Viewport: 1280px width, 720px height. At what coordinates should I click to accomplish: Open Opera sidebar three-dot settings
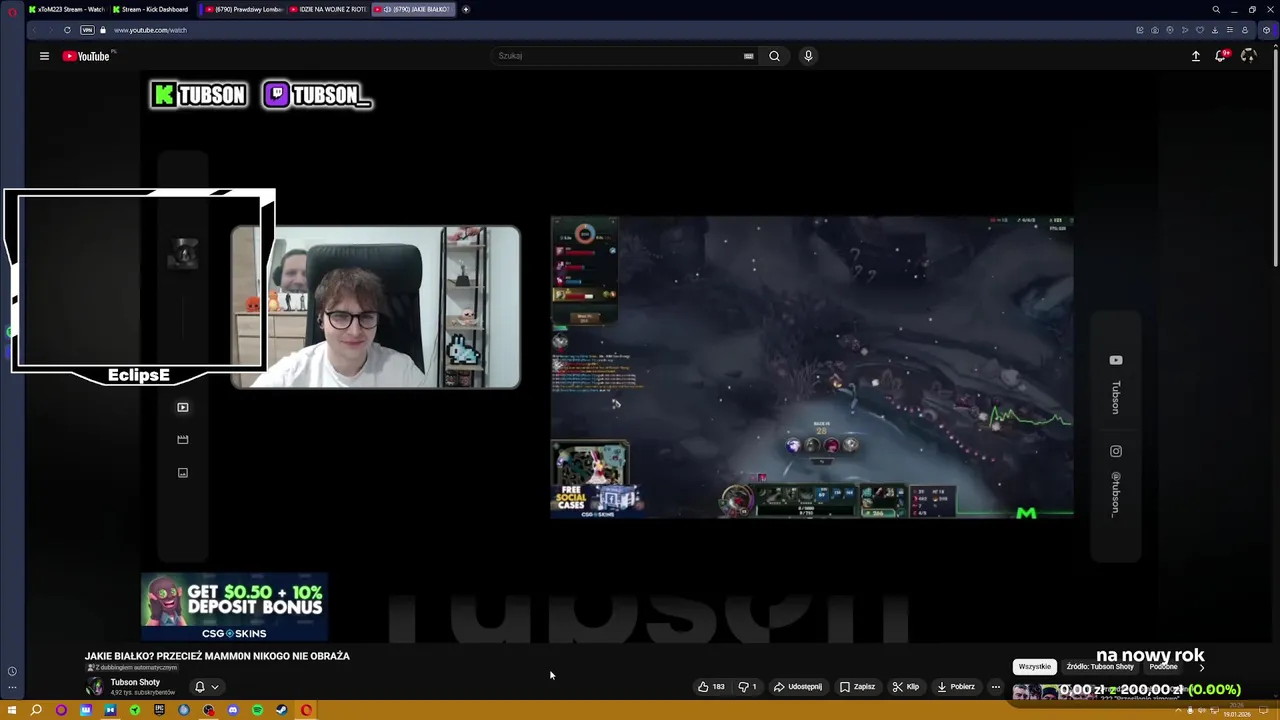[x=12, y=687]
